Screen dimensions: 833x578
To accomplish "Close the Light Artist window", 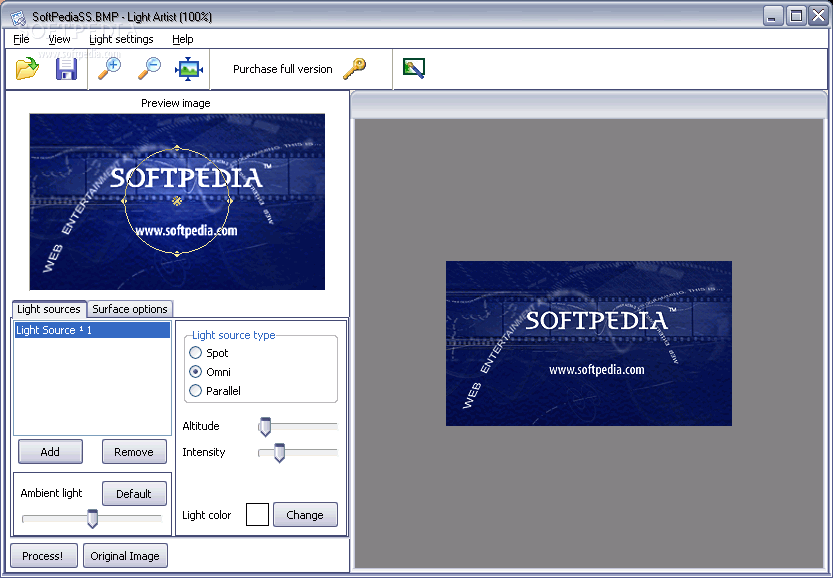I will click(818, 16).
